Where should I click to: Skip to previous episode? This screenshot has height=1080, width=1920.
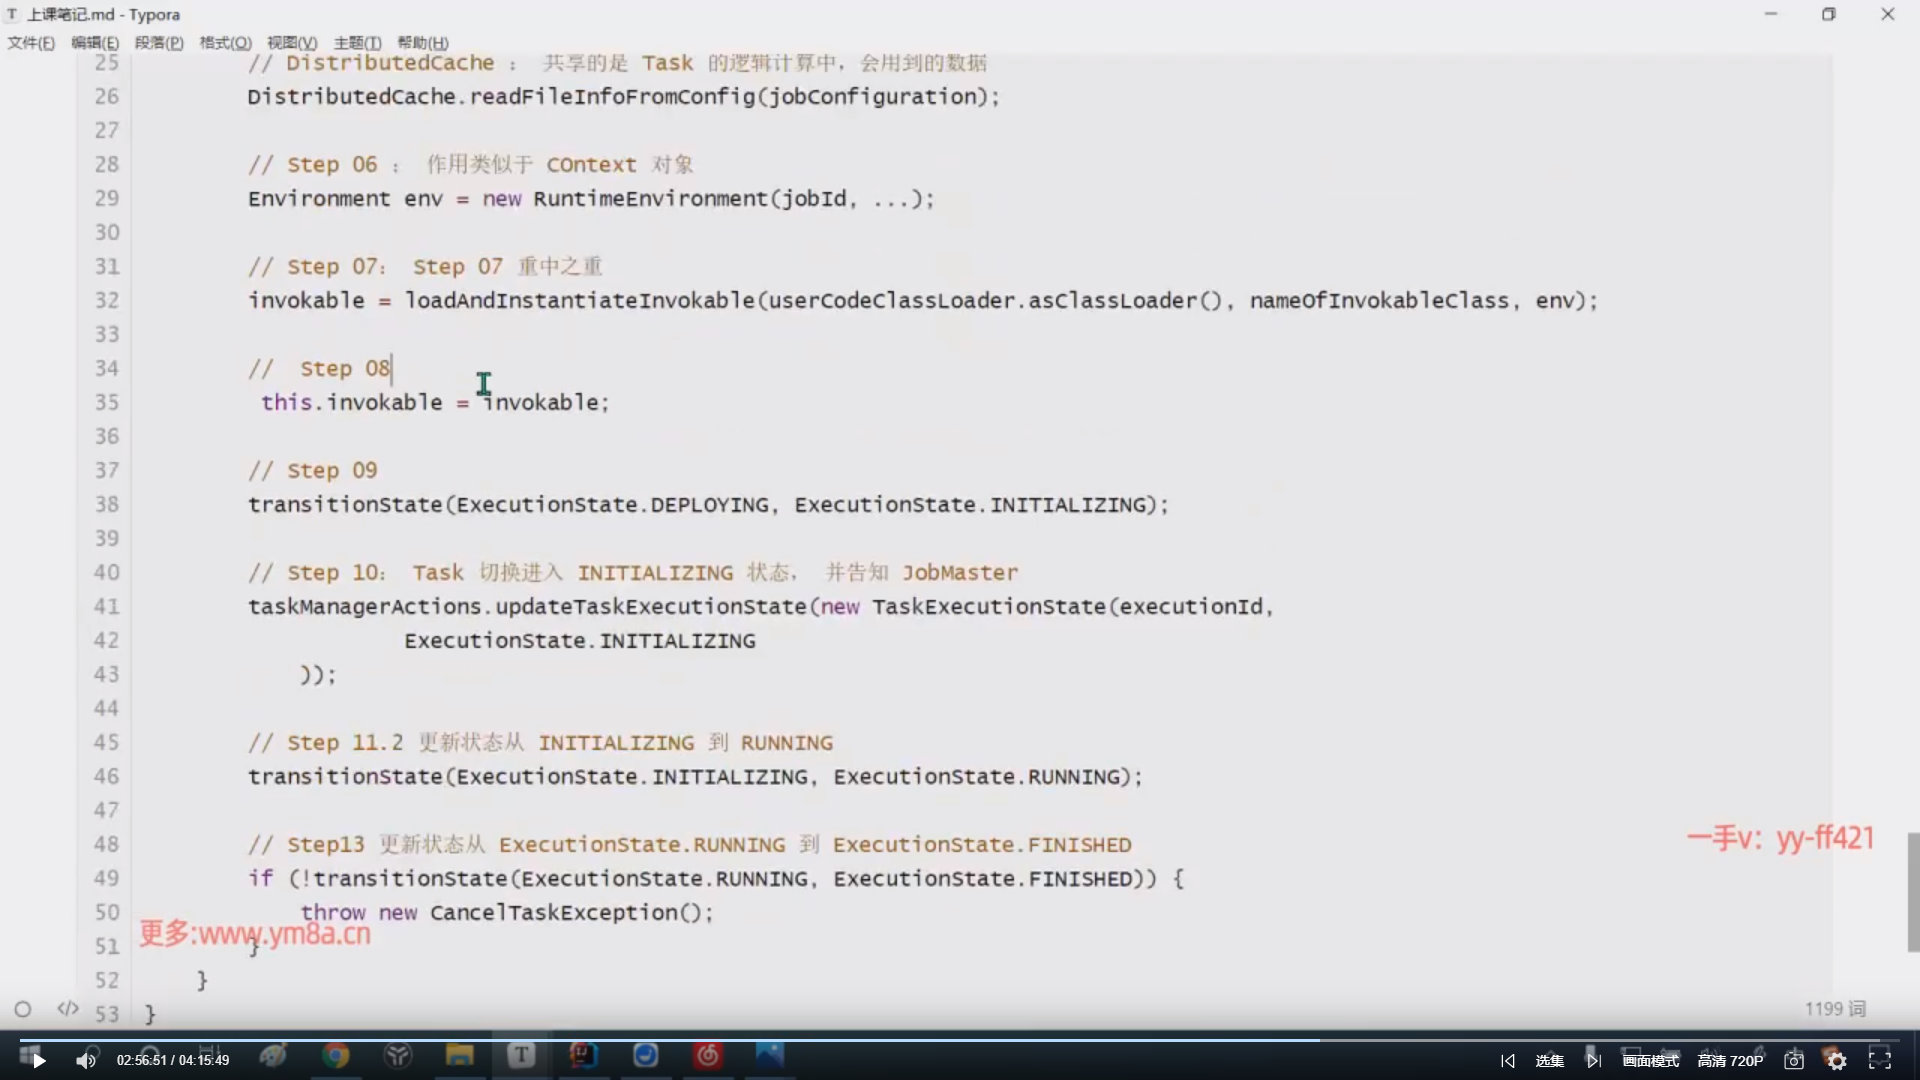(1508, 1061)
